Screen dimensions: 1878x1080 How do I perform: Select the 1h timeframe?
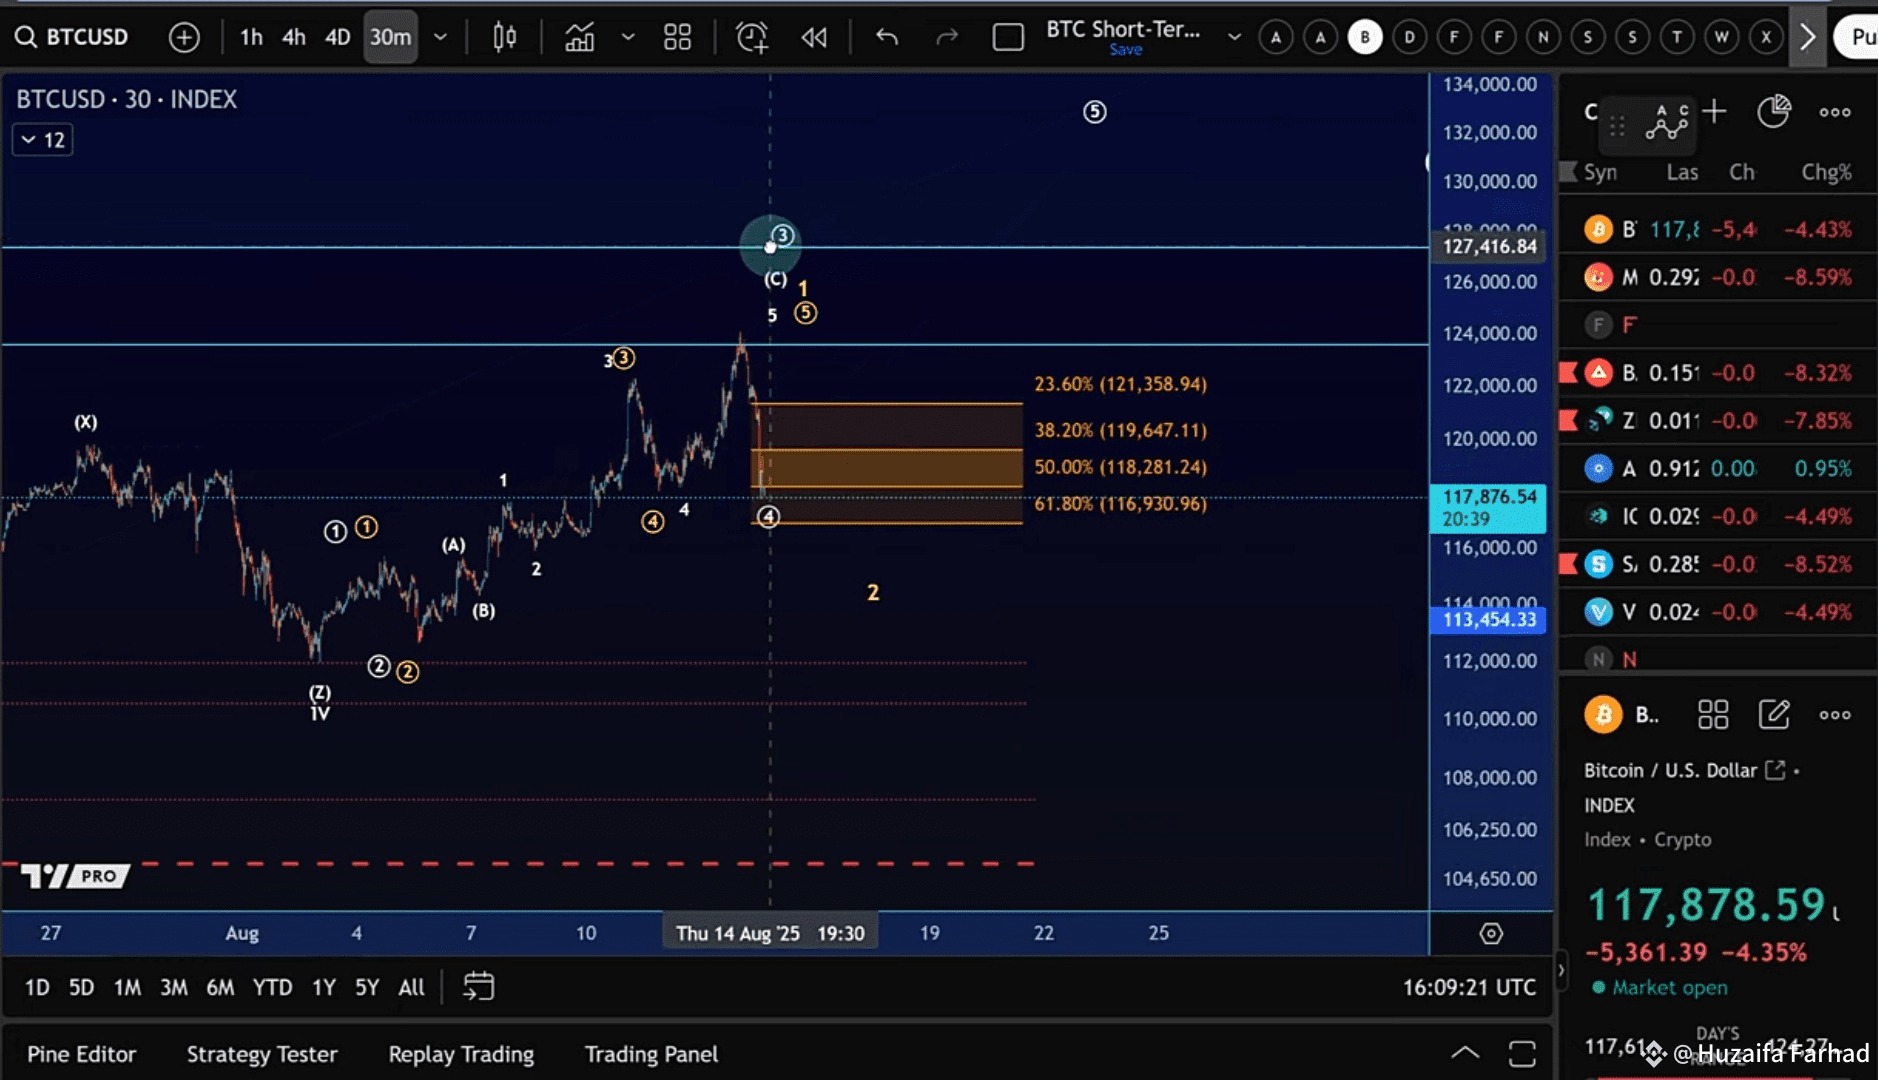251,37
